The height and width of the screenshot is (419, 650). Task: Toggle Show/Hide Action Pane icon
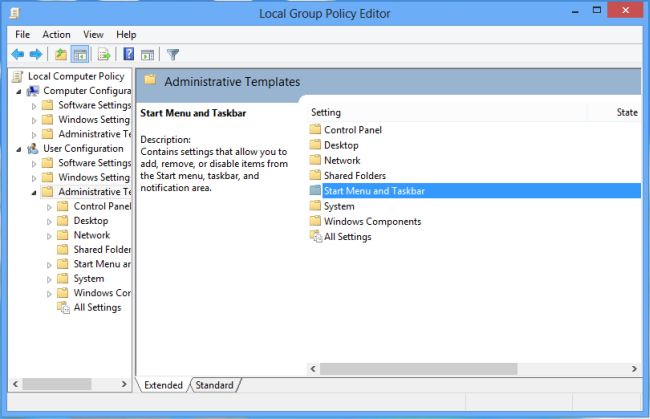click(147, 54)
